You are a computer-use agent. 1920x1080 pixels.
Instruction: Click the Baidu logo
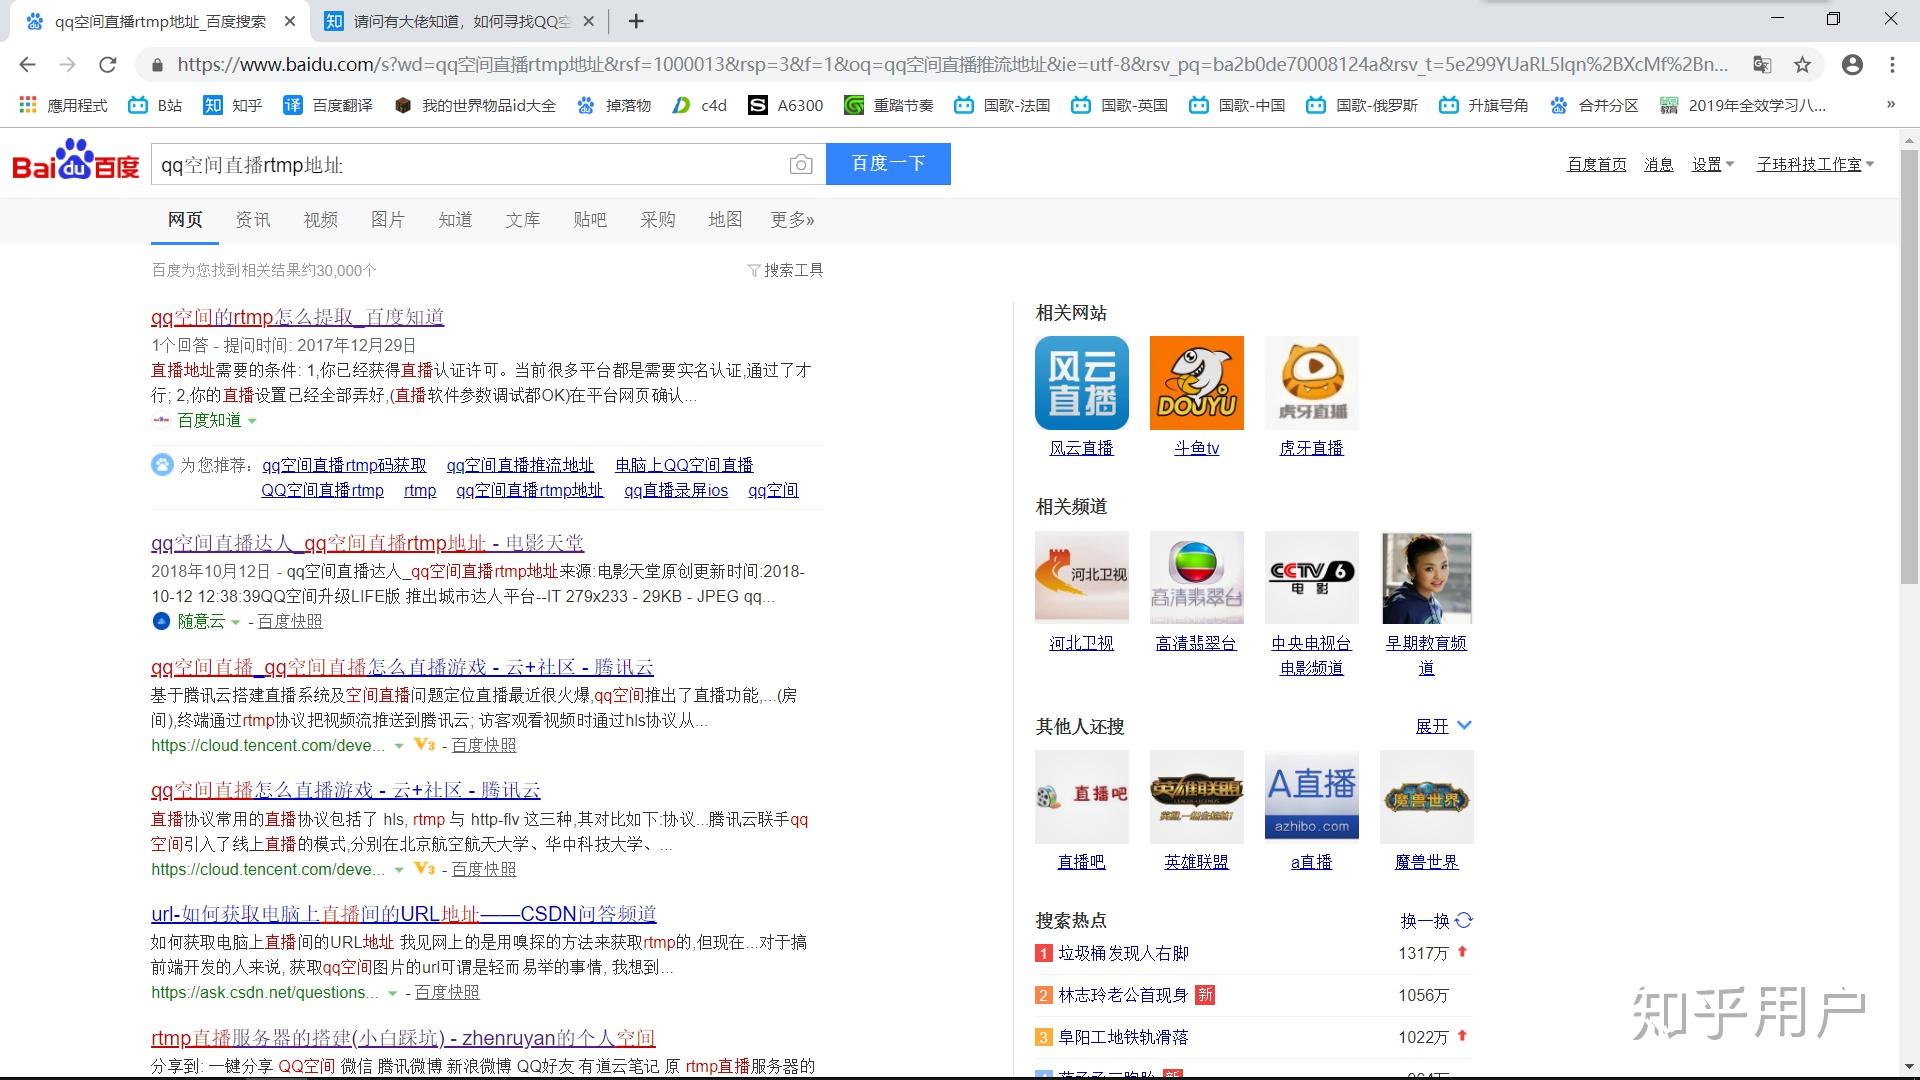point(75,162)
